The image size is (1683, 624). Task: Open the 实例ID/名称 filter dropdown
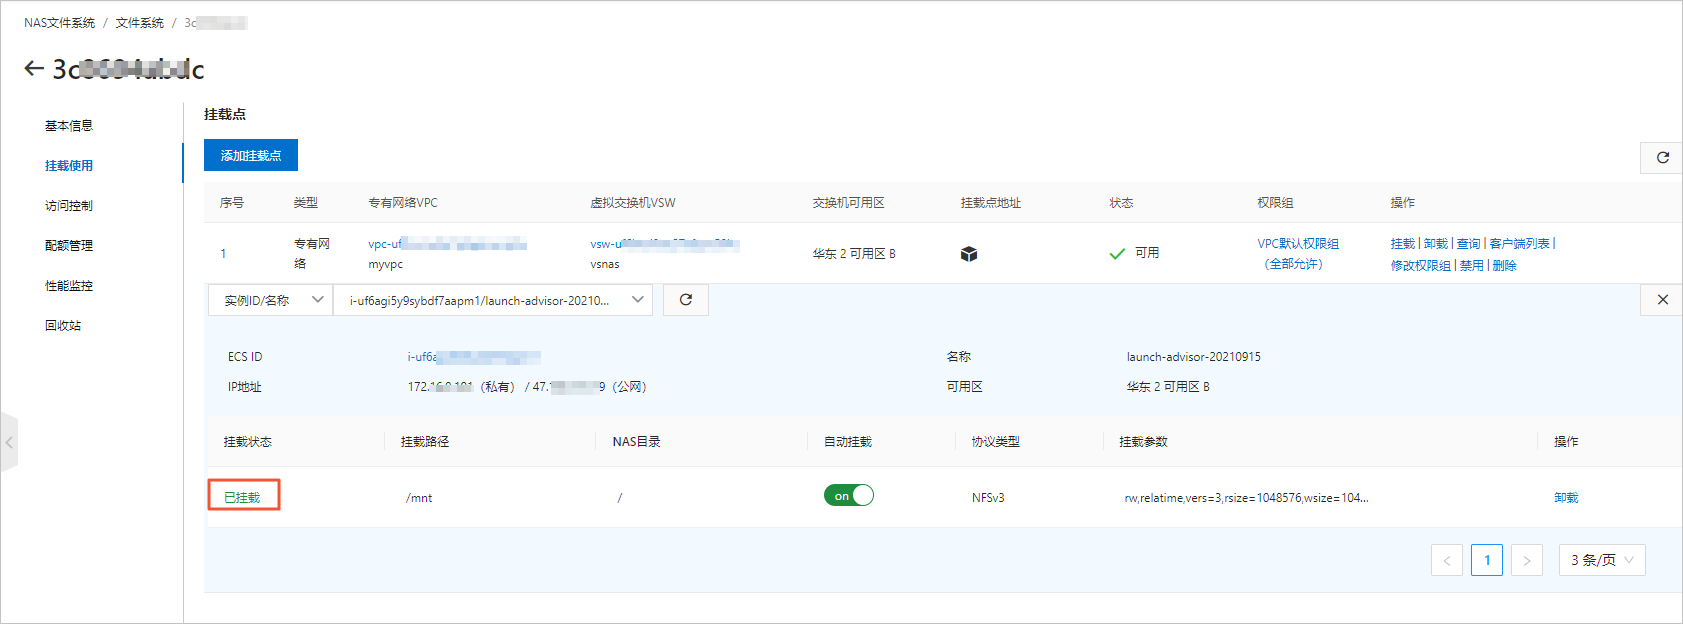click(270, 300)
